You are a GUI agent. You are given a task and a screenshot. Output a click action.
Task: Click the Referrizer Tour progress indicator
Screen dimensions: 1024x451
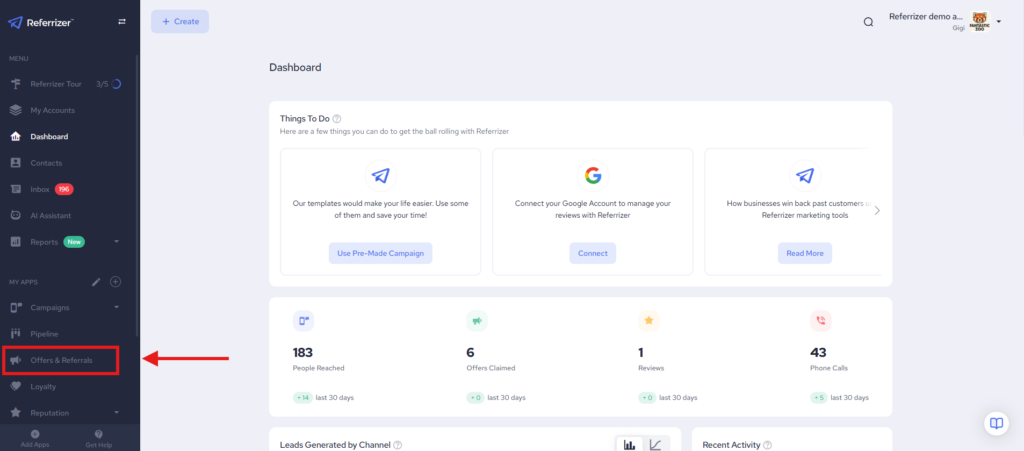click(115, 84)
